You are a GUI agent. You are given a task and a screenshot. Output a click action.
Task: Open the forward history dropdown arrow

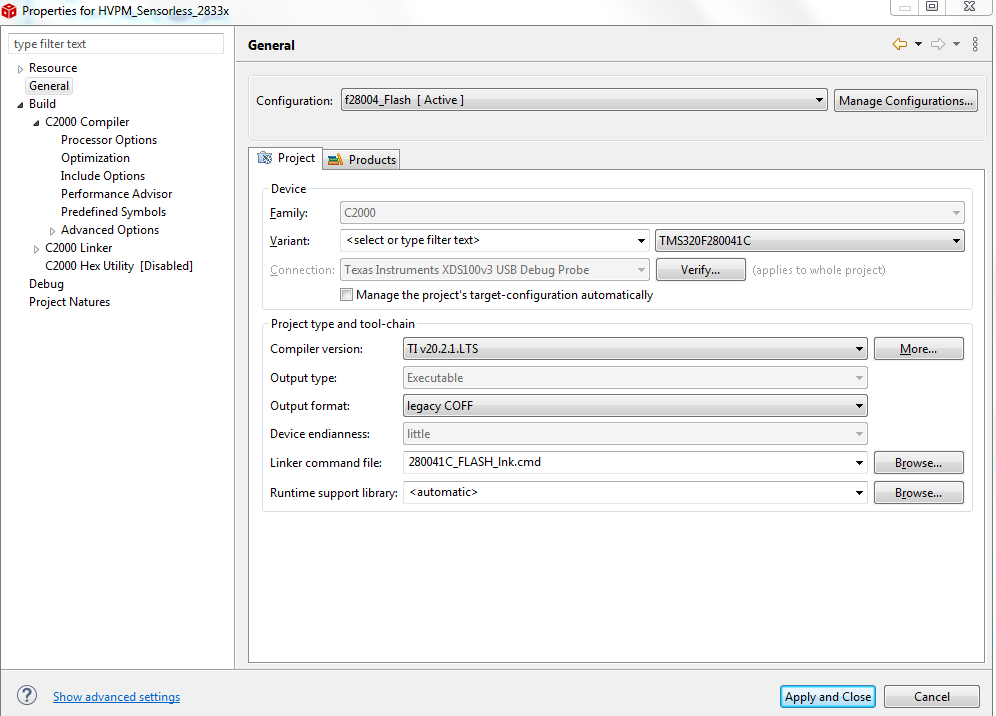[957, 44]
